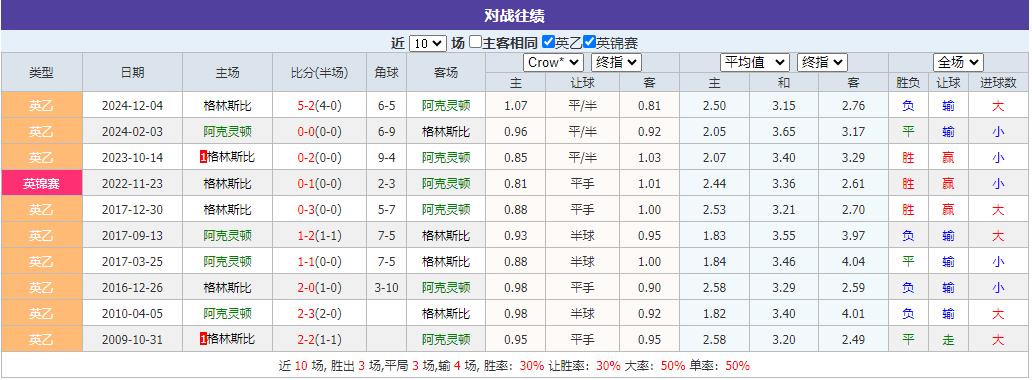Click the 胜负 column header
The height and width of the screenshot is (380, 1032).
[x=908, y=83]
